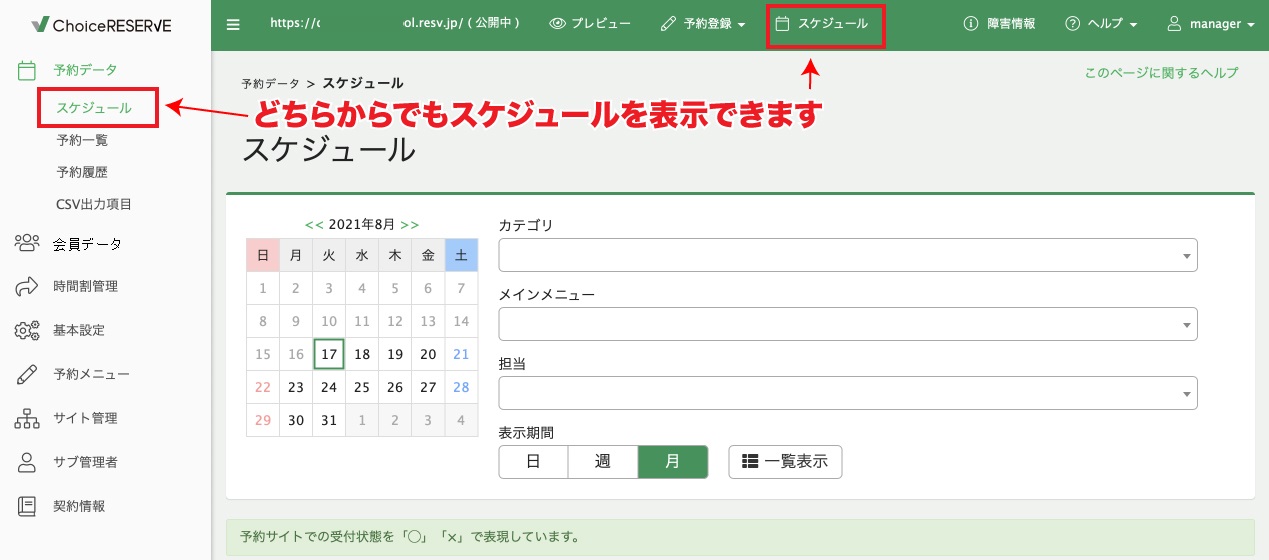Go to previous month with << arrow
Screen dimensions: 1269x560
point(314,225)
